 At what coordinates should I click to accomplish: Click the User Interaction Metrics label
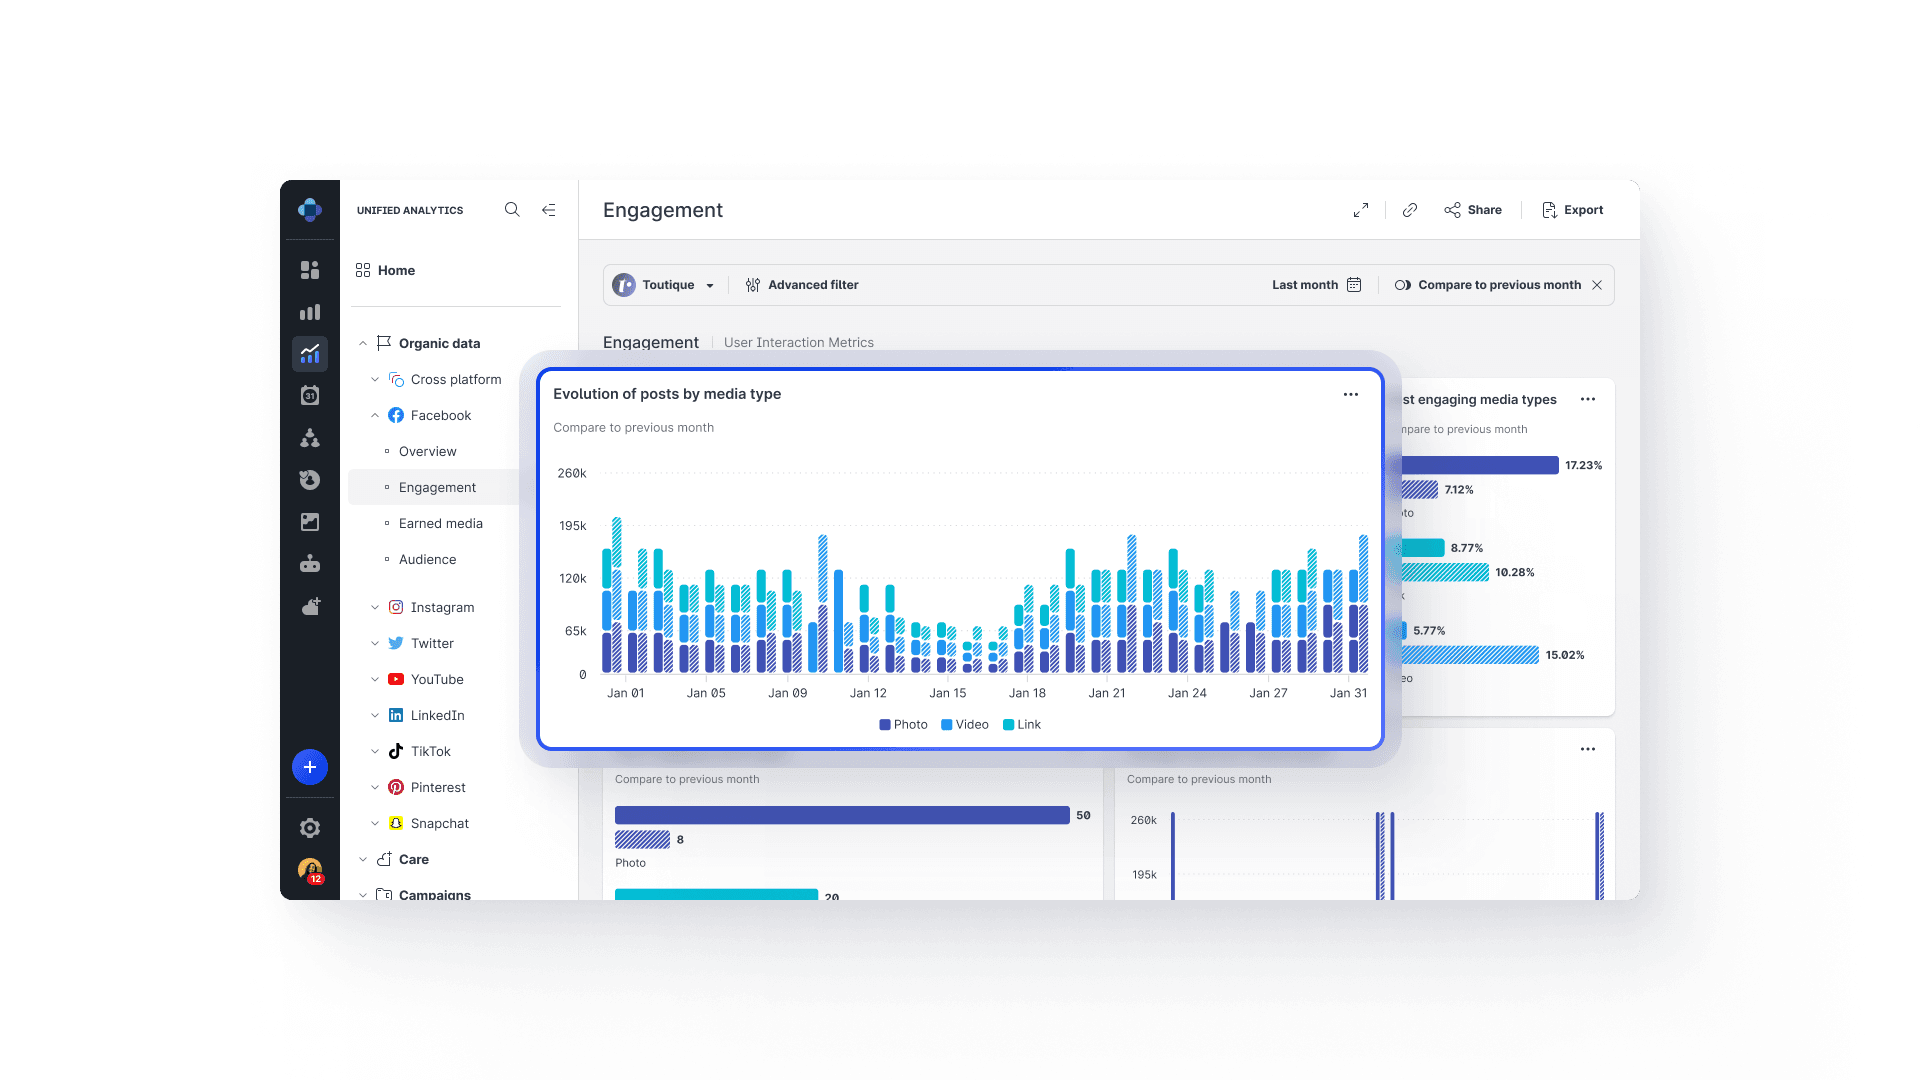pos(799,342)
